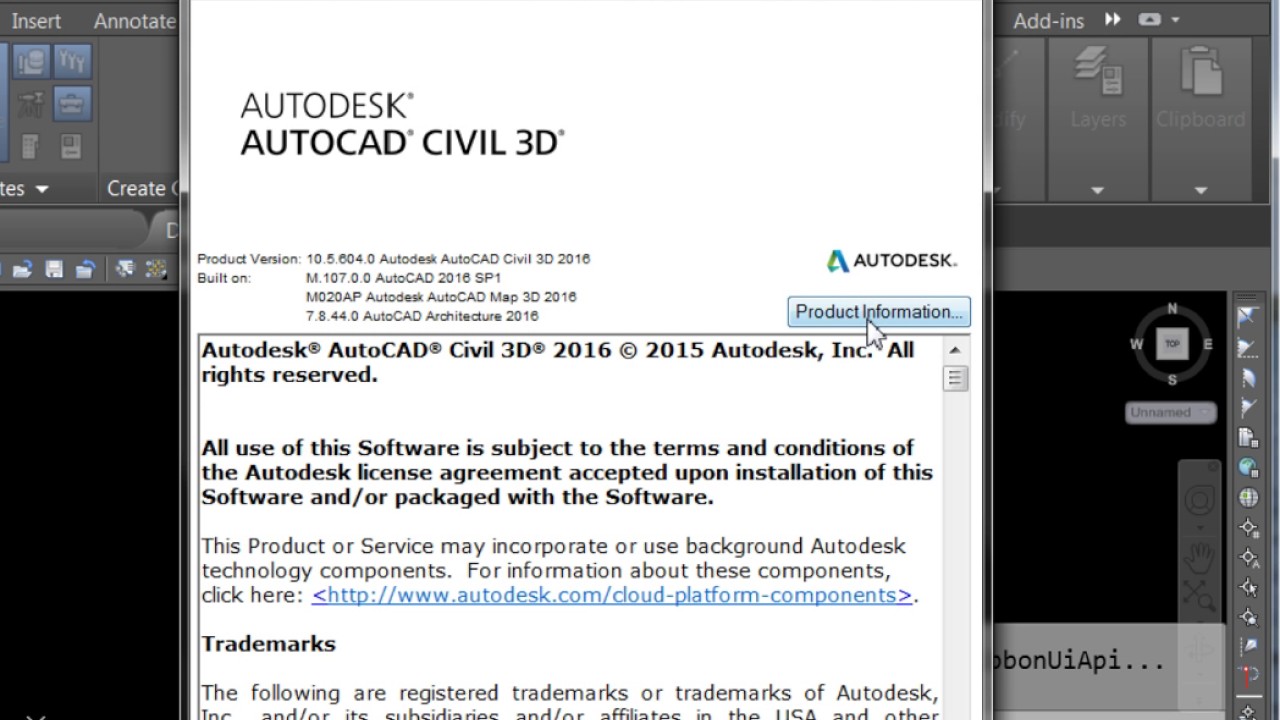Click the Create panel title

tap(140, 188)
